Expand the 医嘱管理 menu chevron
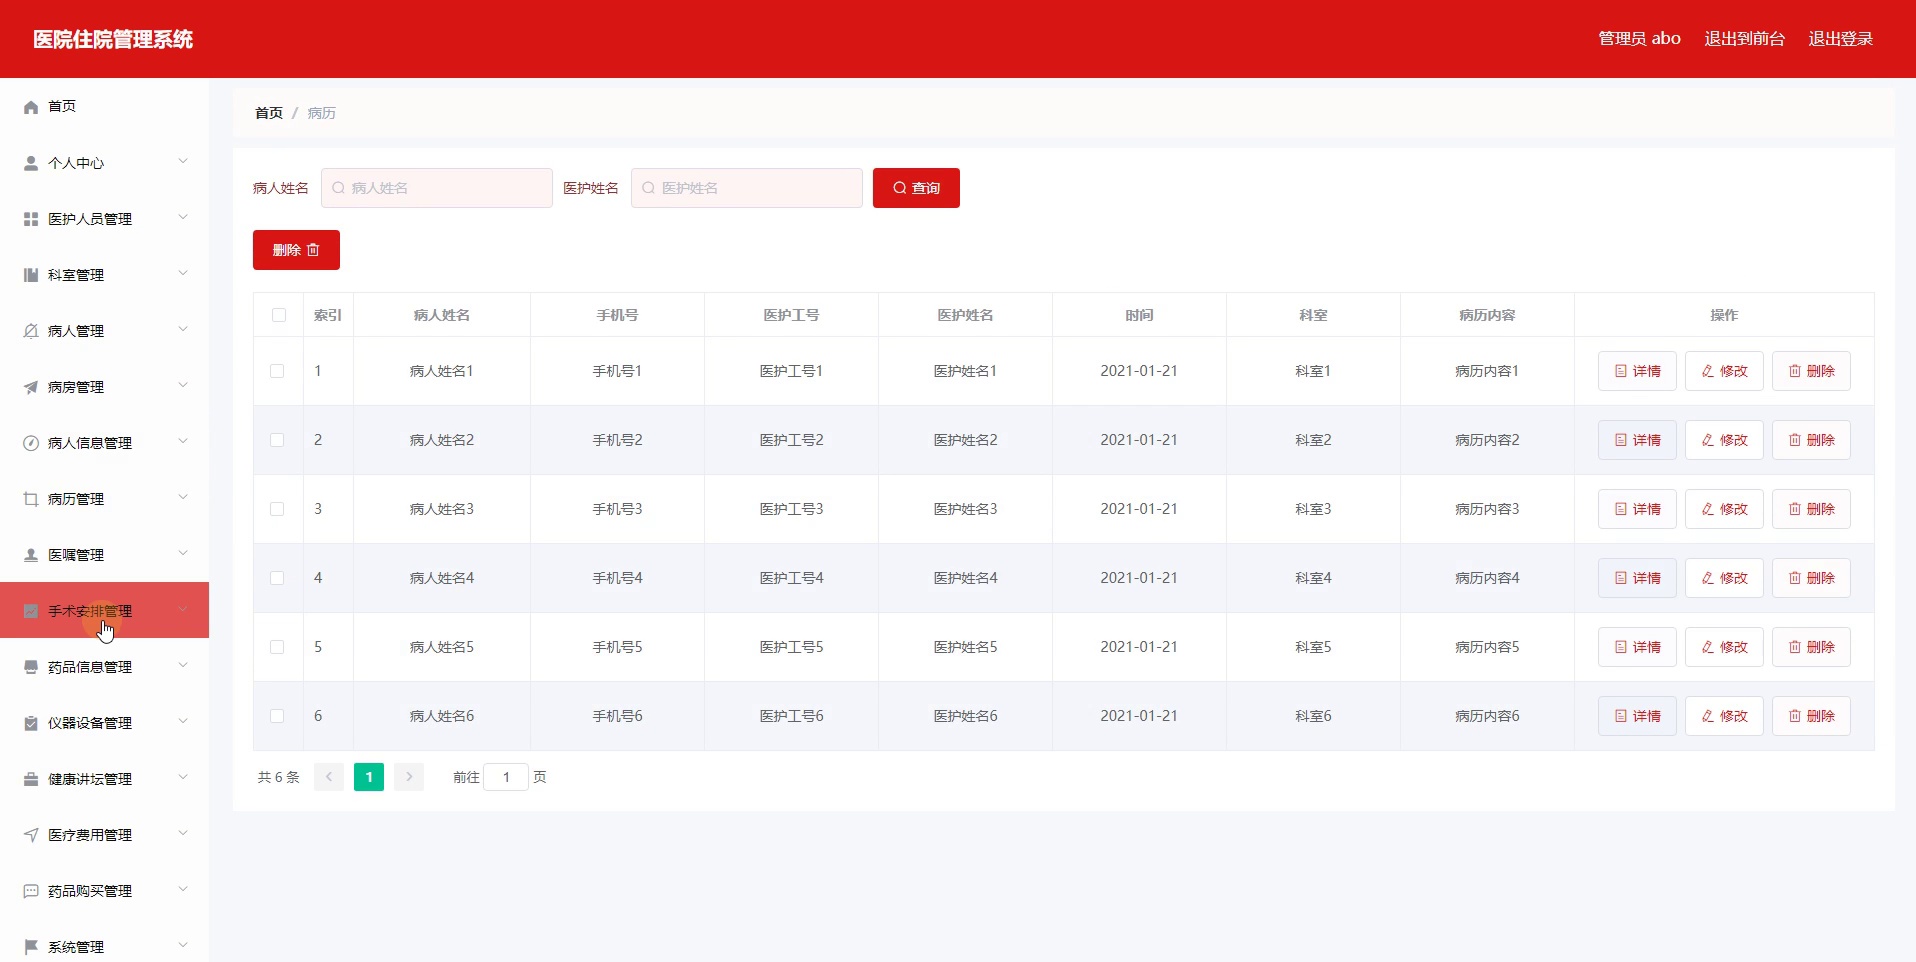This screenshot has height=962, width=1916. [183, 553]
